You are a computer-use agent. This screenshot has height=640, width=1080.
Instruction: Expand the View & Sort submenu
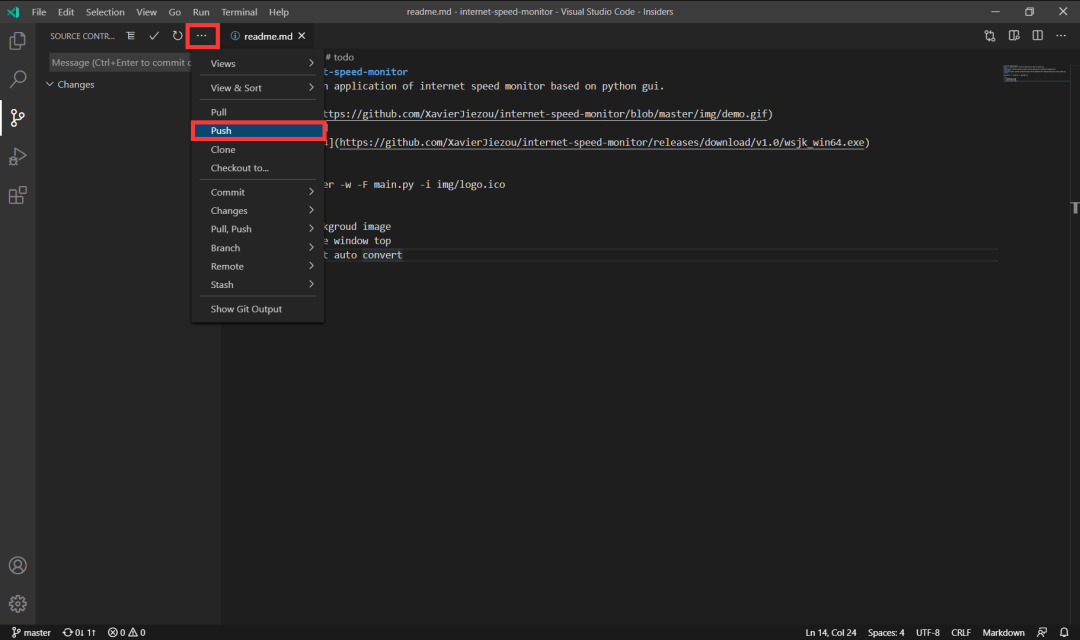click(258, 87)
